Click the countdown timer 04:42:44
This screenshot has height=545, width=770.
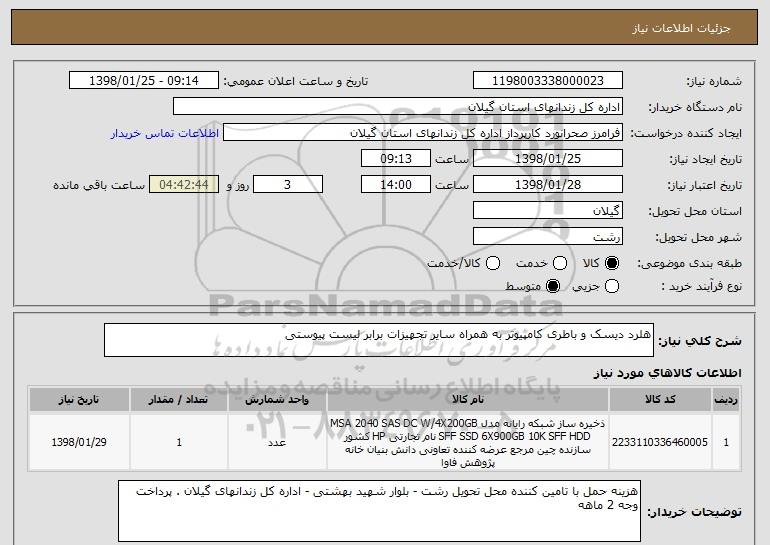pyautogui.click(x=184, y=185)
